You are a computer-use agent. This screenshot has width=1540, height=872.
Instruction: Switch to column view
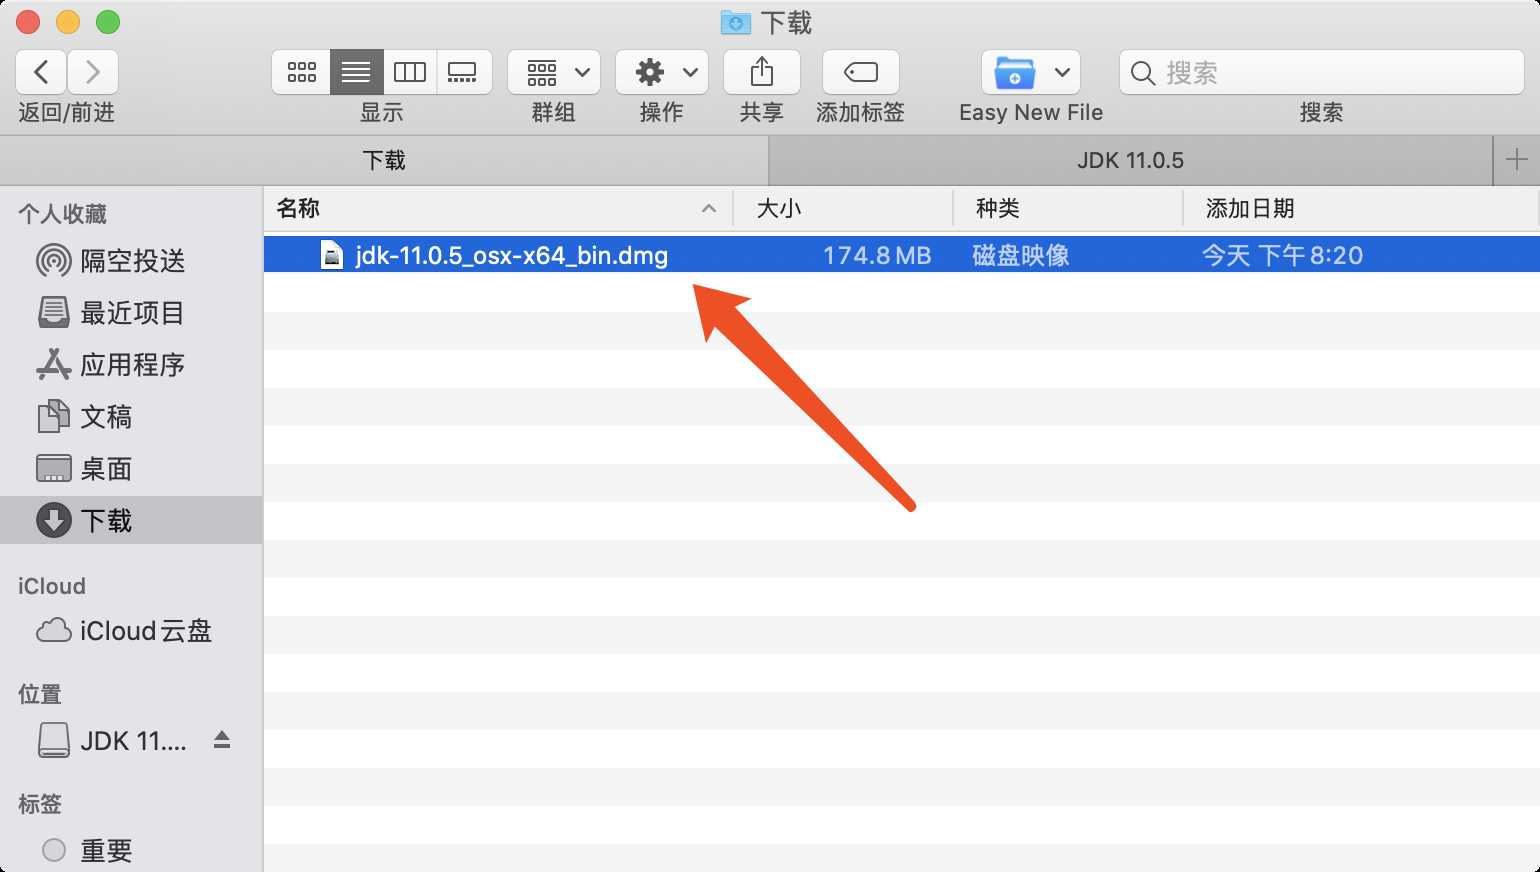tap(410, 72)
